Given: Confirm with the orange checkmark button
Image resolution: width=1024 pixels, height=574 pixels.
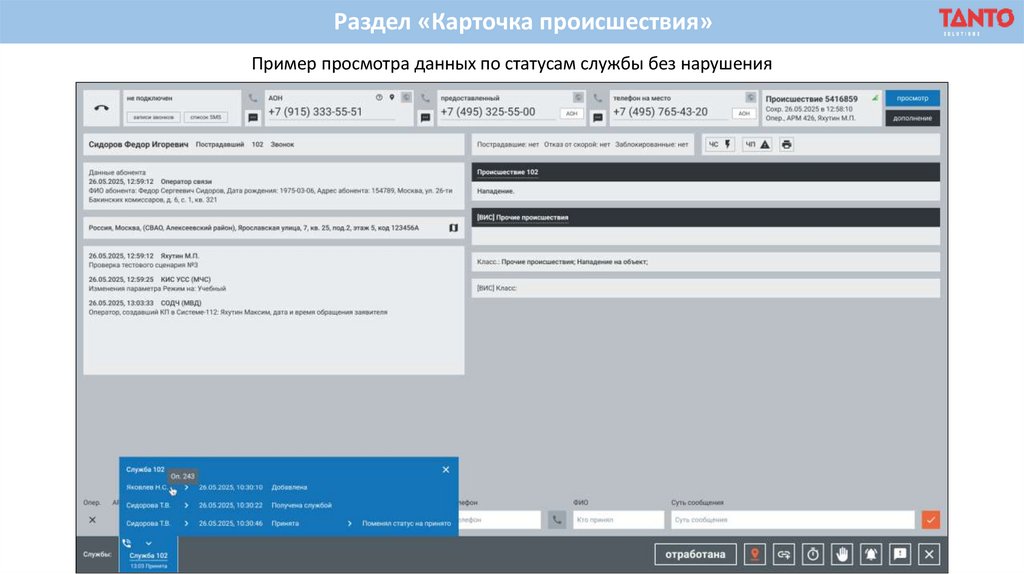Looking at the screenshot, I should pos(931,520).
